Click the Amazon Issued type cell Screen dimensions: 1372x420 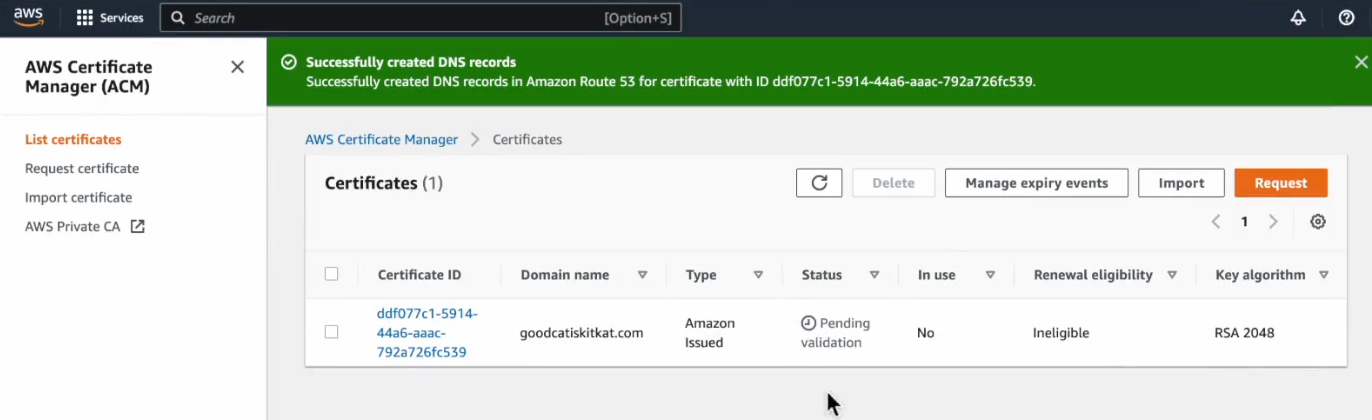tap(710, 333)
